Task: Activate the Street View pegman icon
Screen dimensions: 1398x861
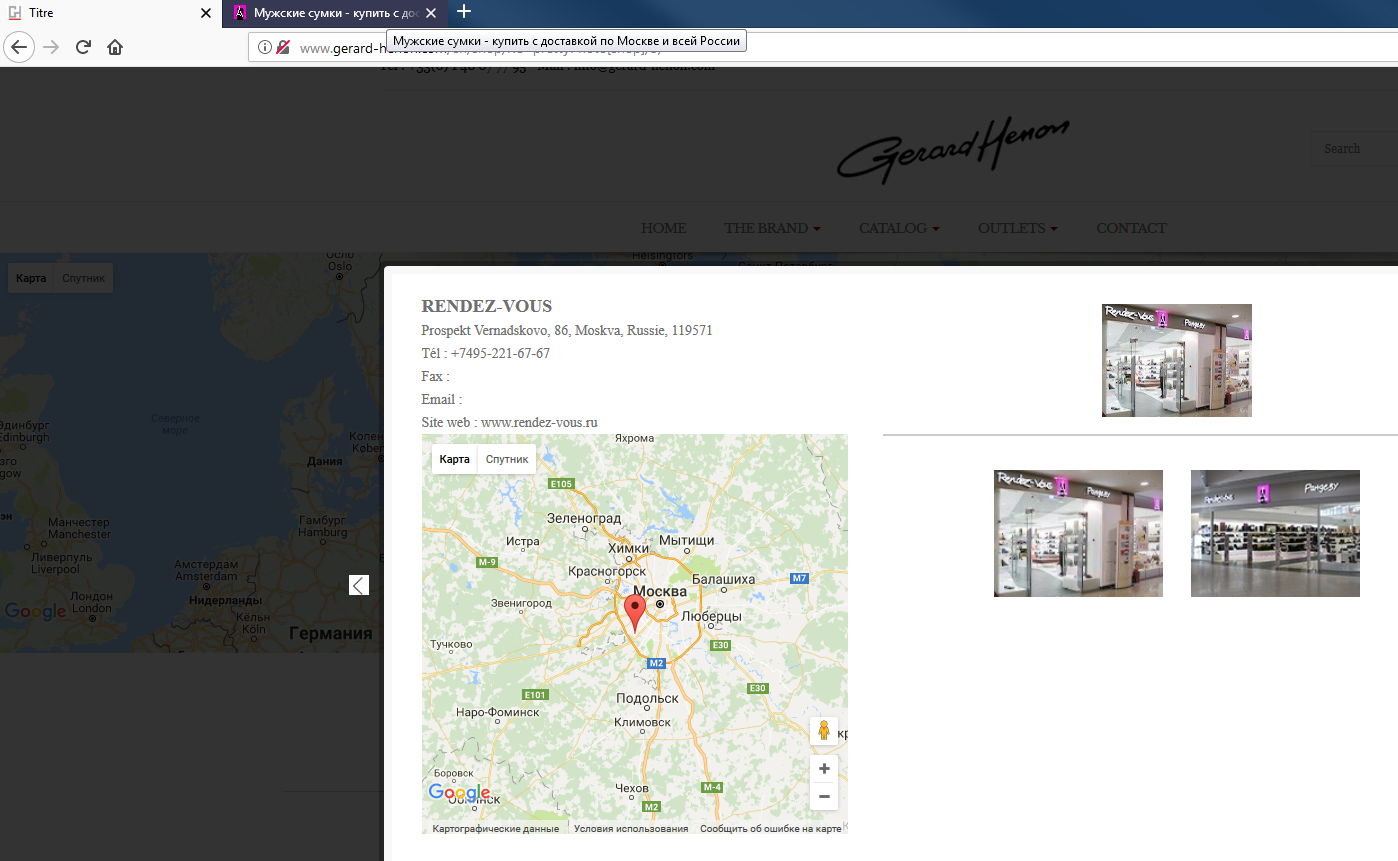Action: click(x=824, y=731)
